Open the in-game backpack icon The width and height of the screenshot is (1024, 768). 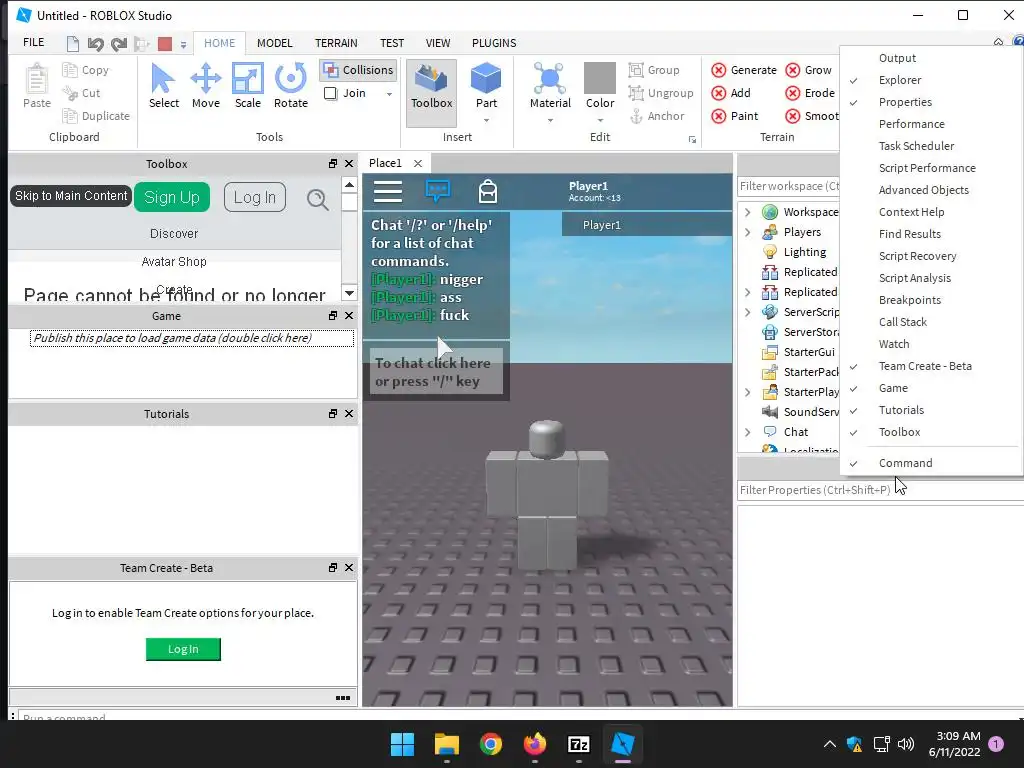pos(488,191)
